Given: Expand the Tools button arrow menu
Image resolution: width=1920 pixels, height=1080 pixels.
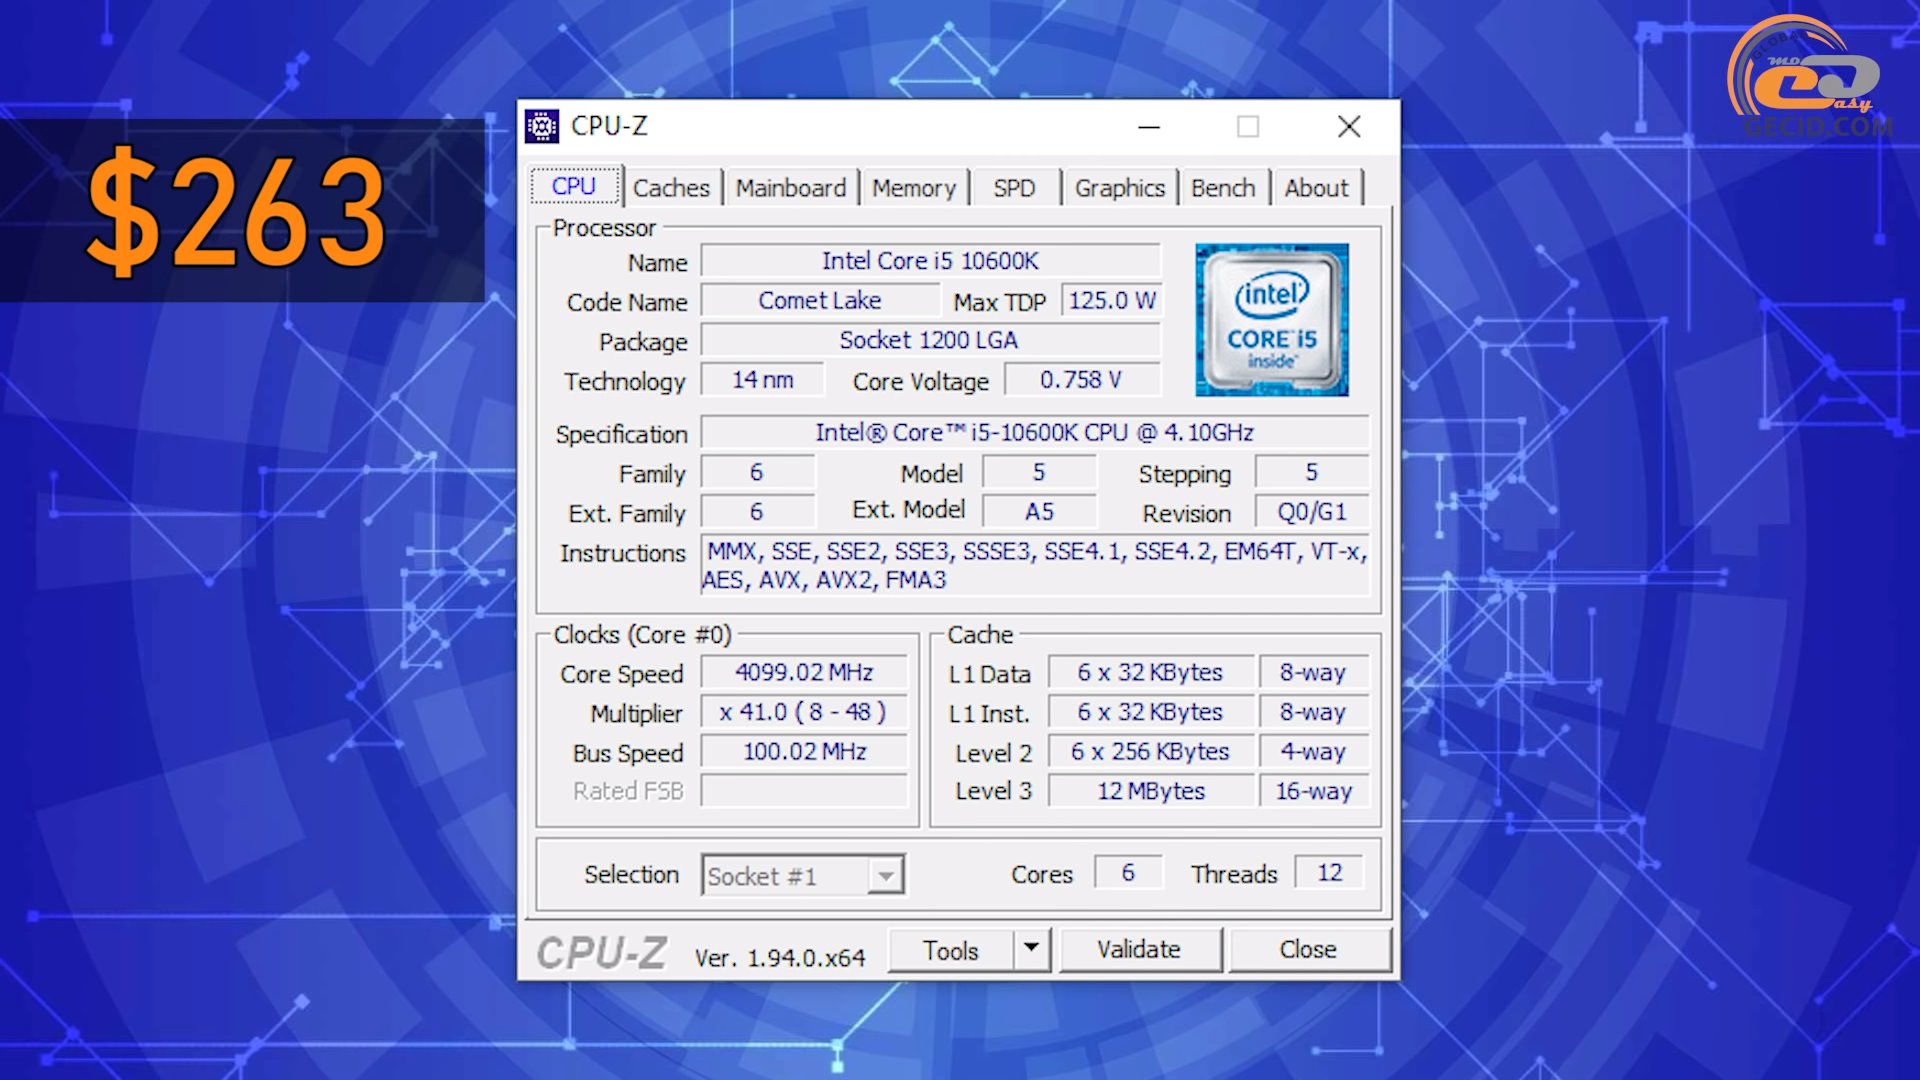Looking at the screenshot, I should (1032, 948).
